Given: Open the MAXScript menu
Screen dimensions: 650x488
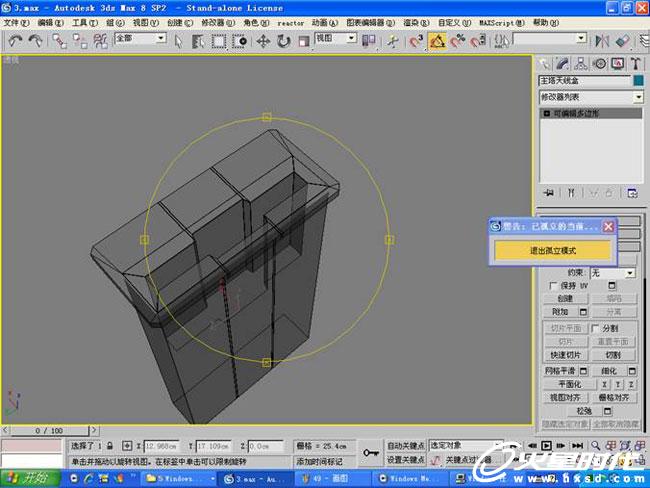Looking at the screenshot, I should [502, 23].
